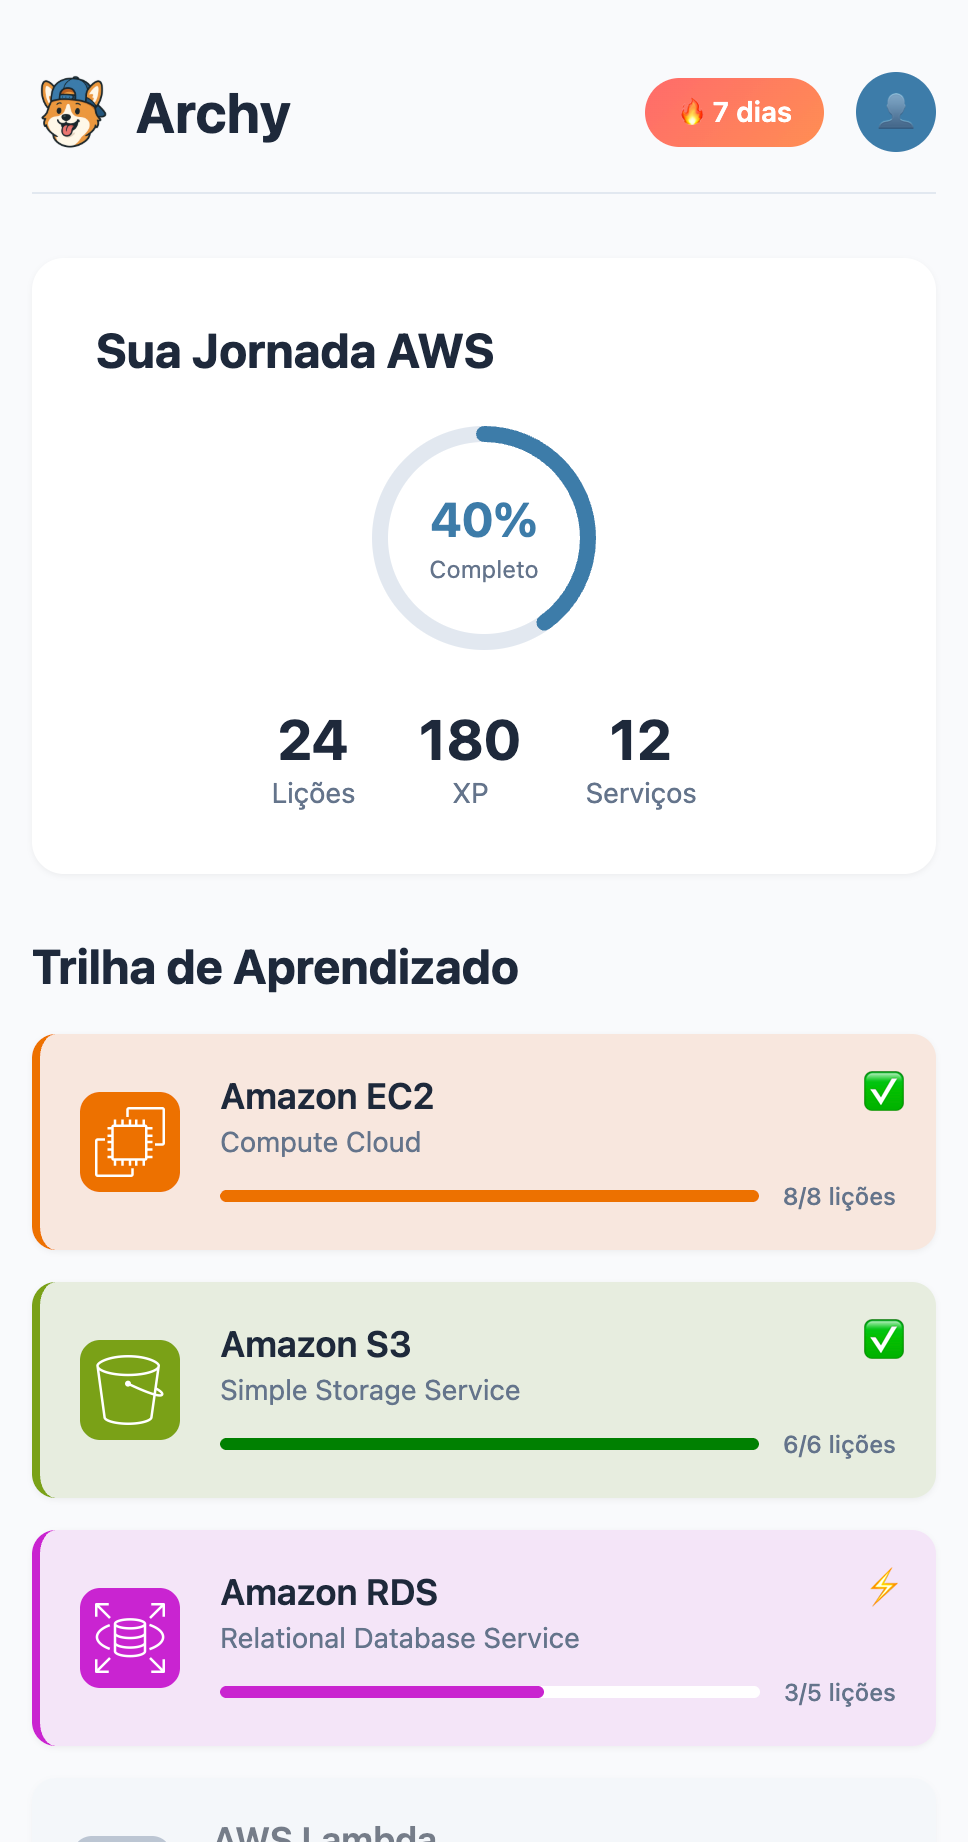Click the Amazon EC2 orange progress bar
This screenshot has width=968, height=1842.
pos(489,1196)
